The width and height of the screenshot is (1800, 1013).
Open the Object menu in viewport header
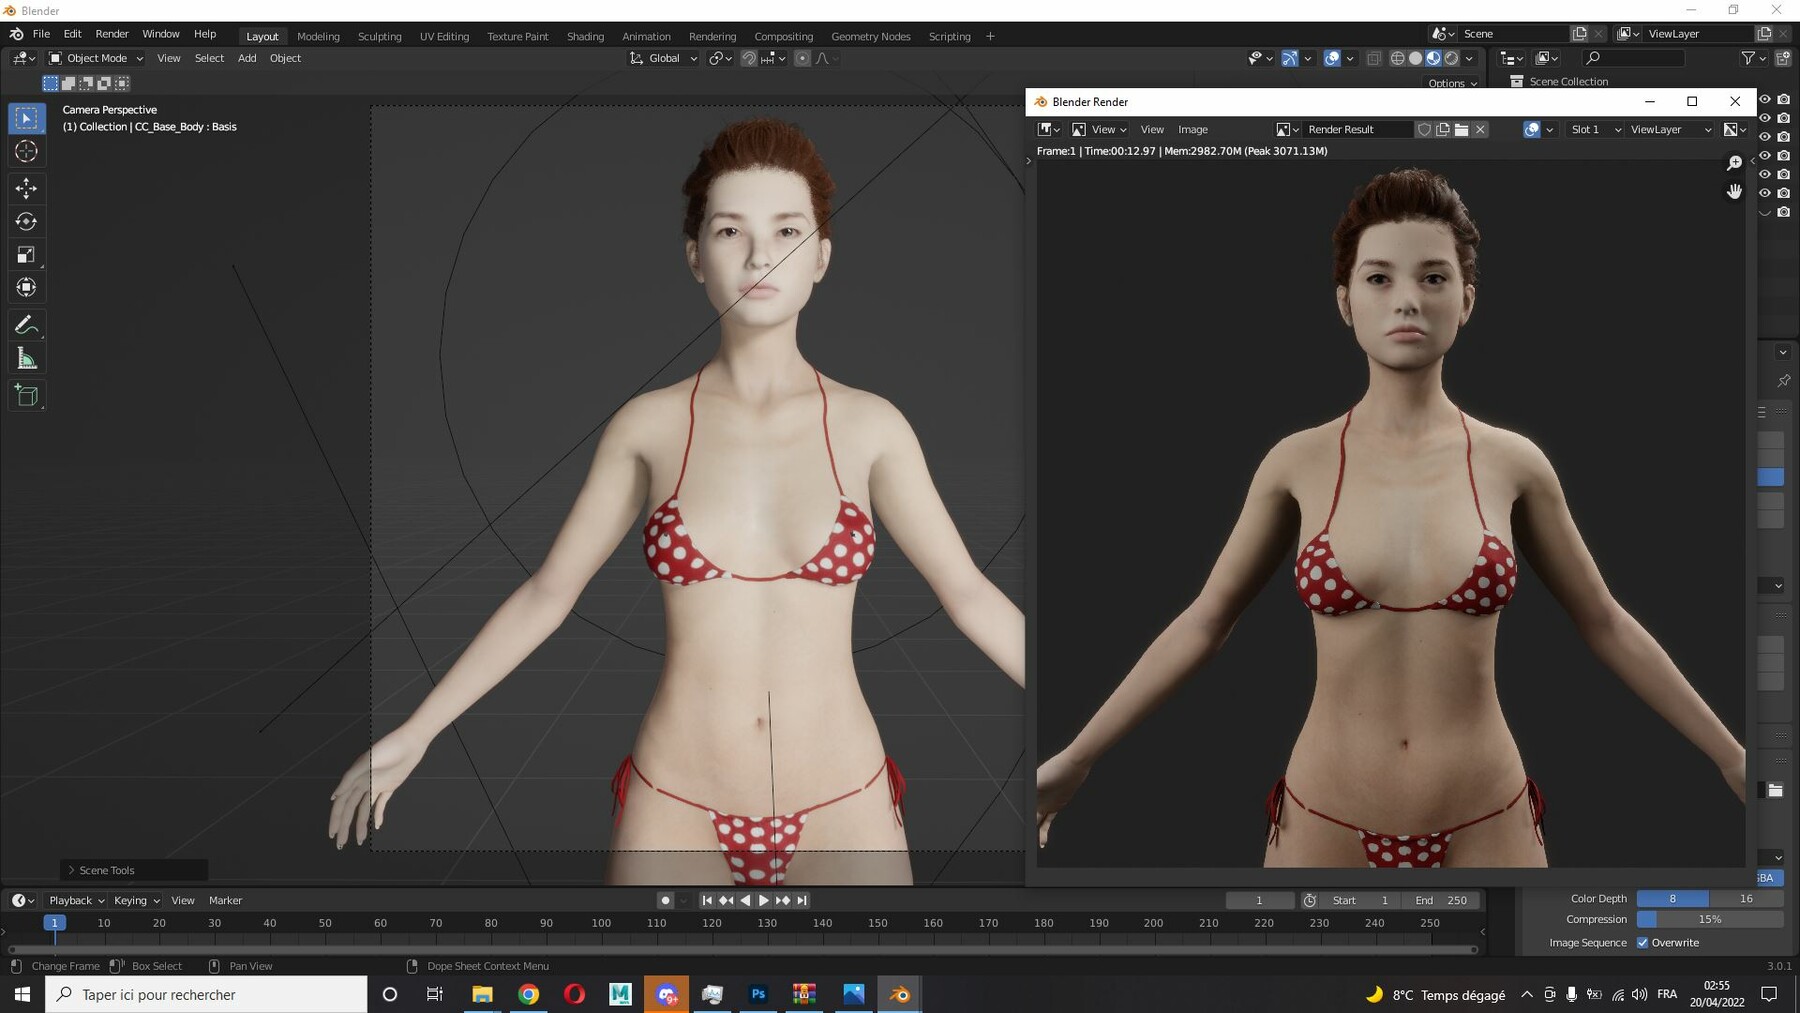click(x=285, y=58)
